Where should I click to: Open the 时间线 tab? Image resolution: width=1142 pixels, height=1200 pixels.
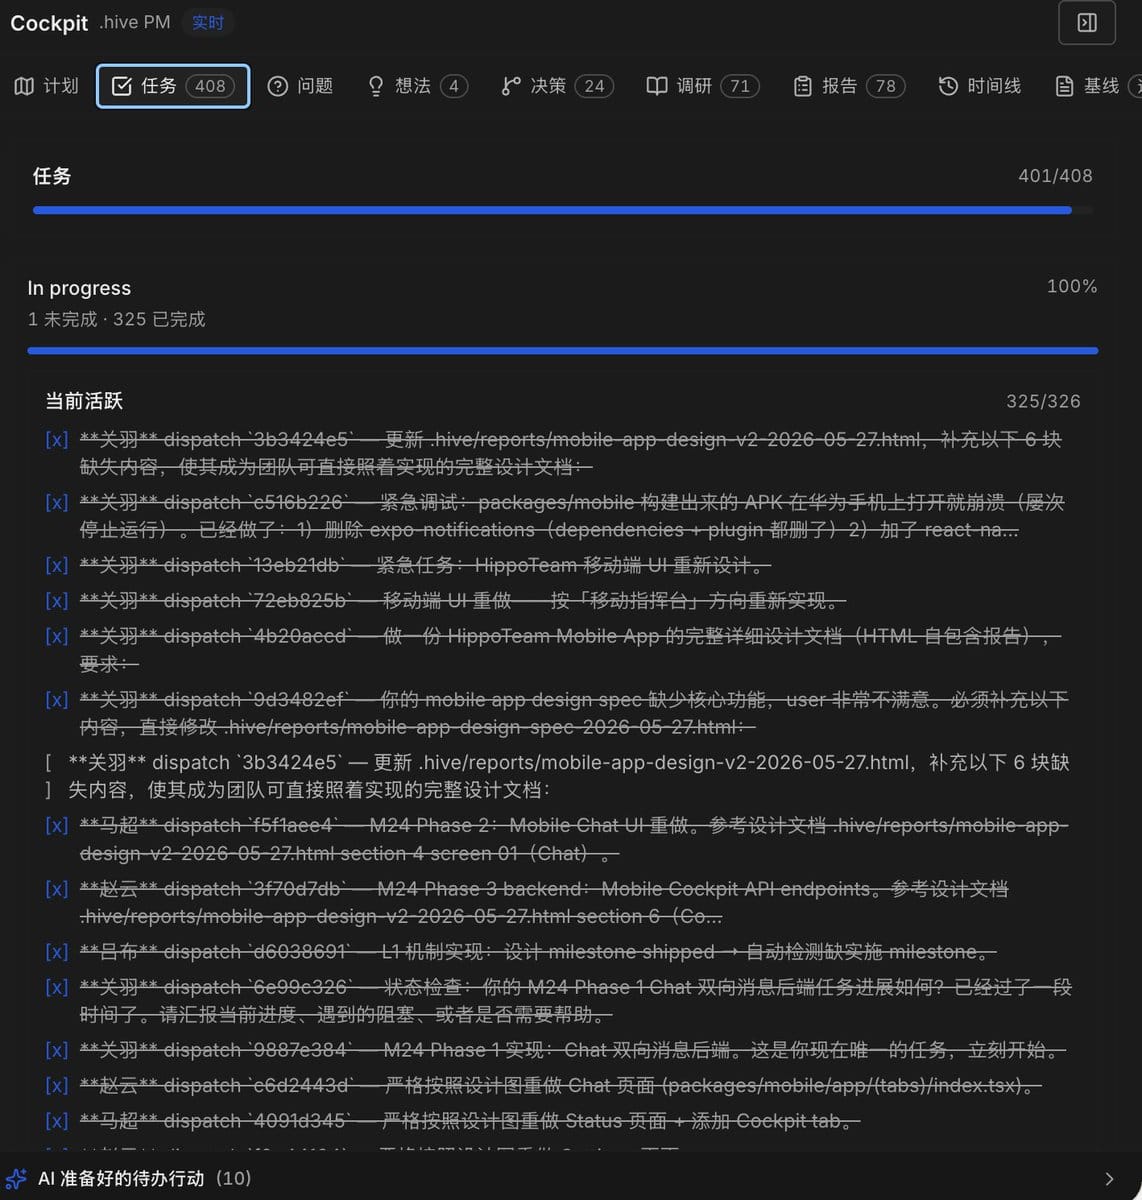(x=980, y=86)
